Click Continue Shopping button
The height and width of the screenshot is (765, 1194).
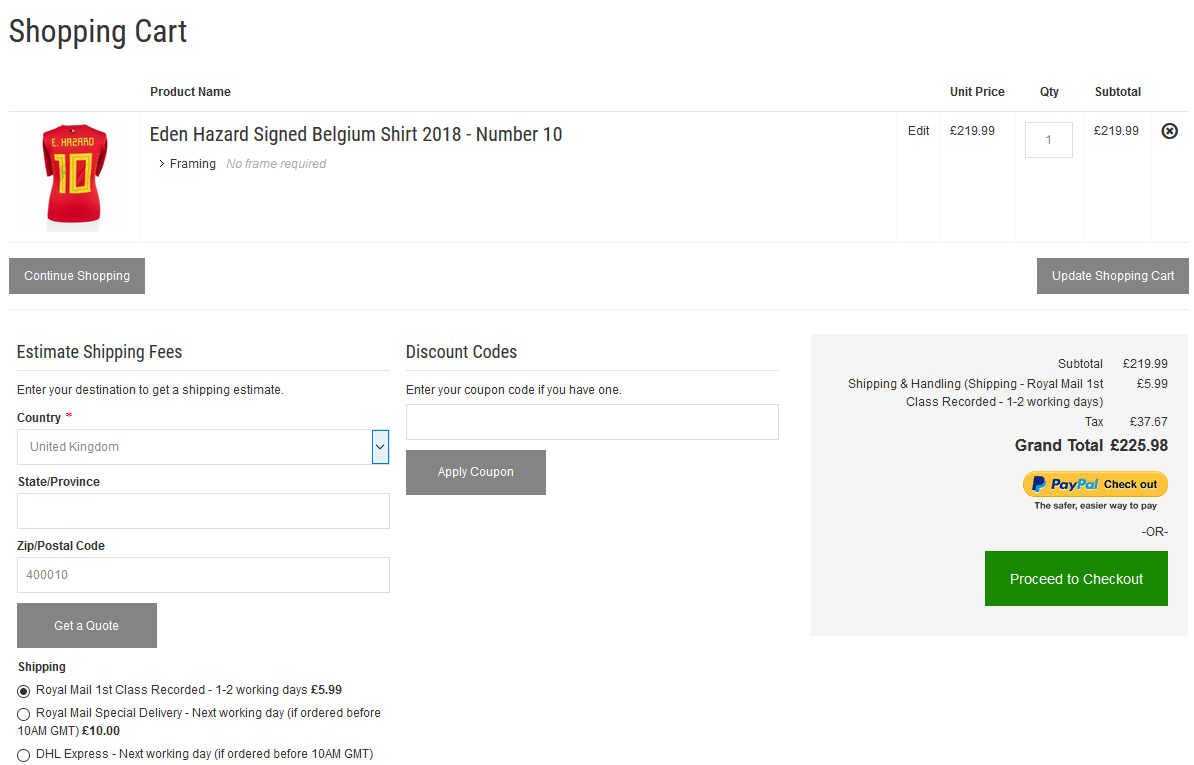click(x=77, y=276)
